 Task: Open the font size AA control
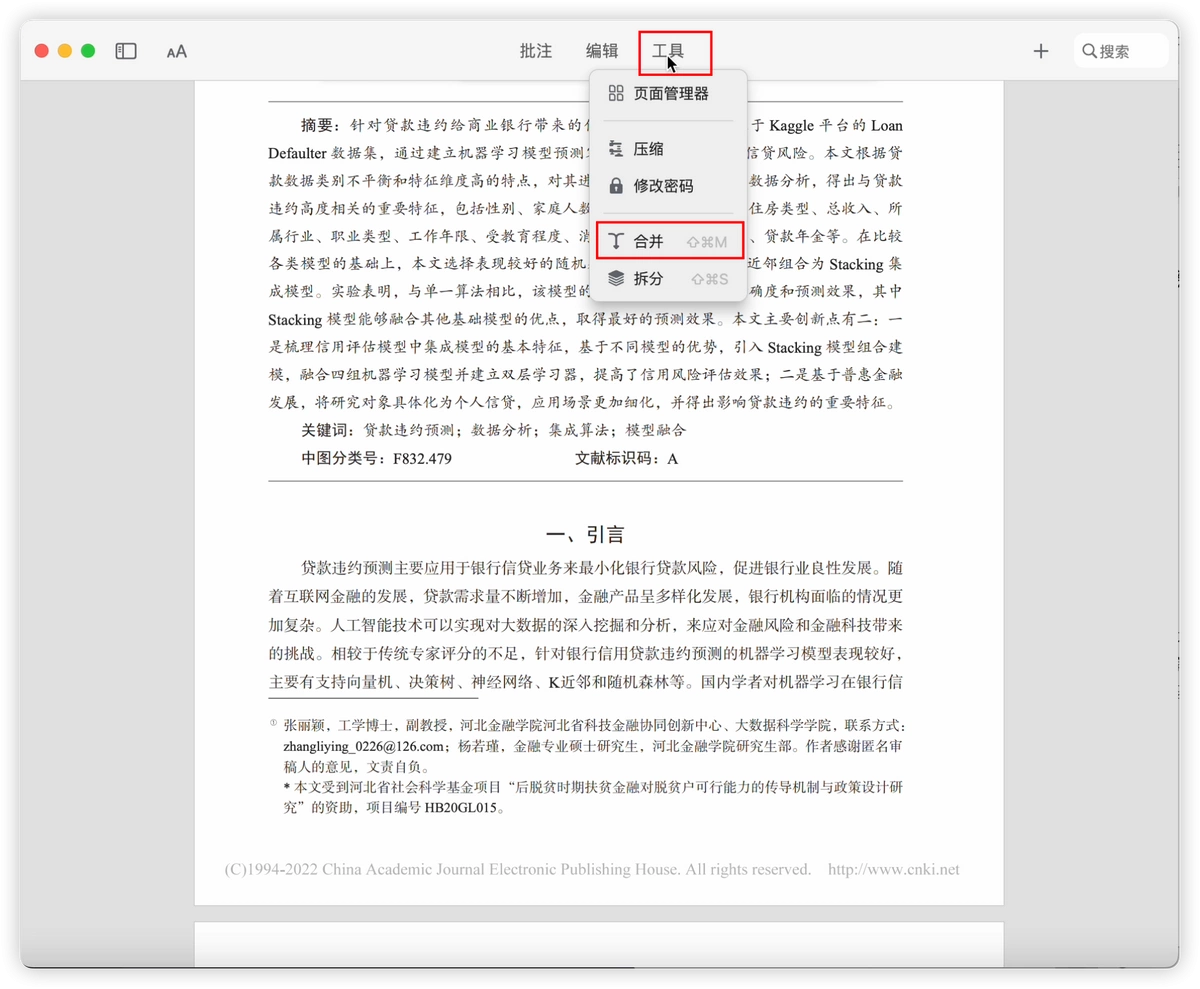pos(177,51)
